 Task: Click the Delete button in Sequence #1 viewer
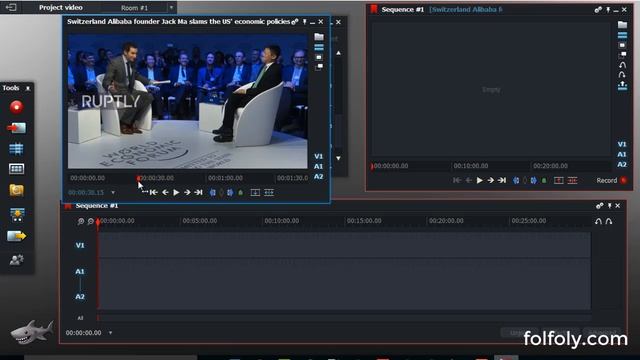(x=559, y=180)
